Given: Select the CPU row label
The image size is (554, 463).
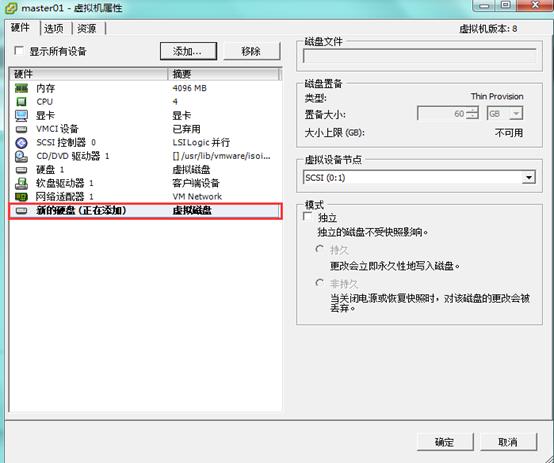Looking at the screenshot, I should (45, 102).
